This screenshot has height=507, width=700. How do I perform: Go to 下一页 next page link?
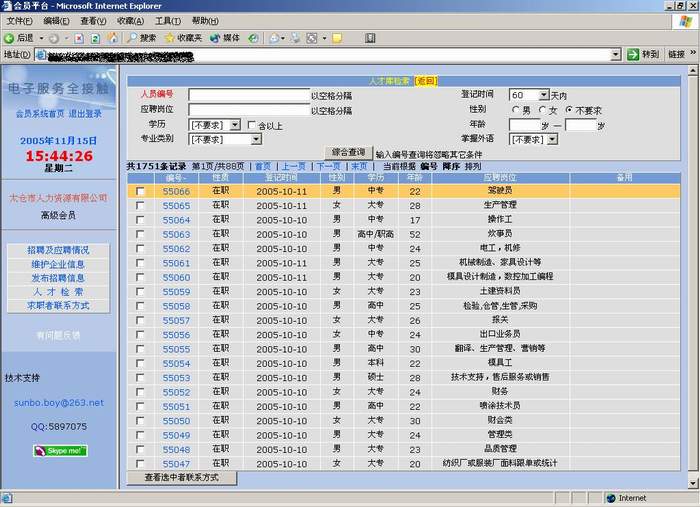coord(329,166)
